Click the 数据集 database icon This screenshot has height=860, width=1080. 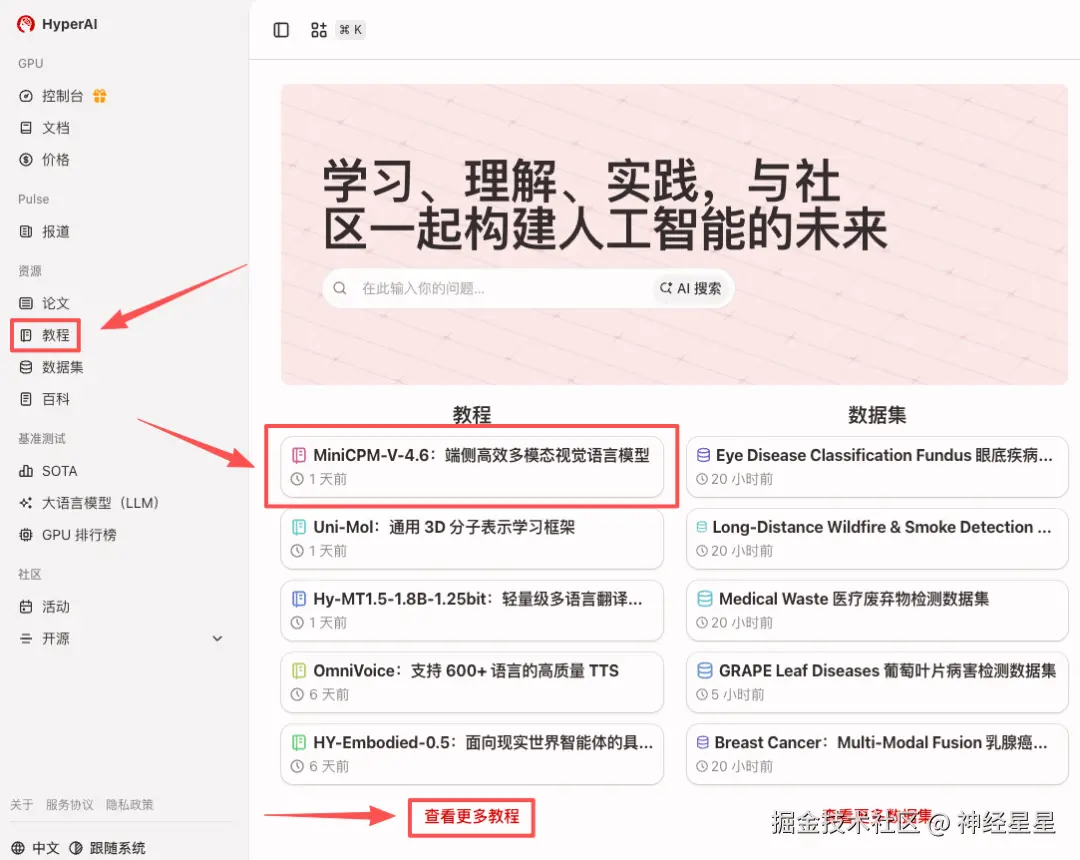coord(26,367)
